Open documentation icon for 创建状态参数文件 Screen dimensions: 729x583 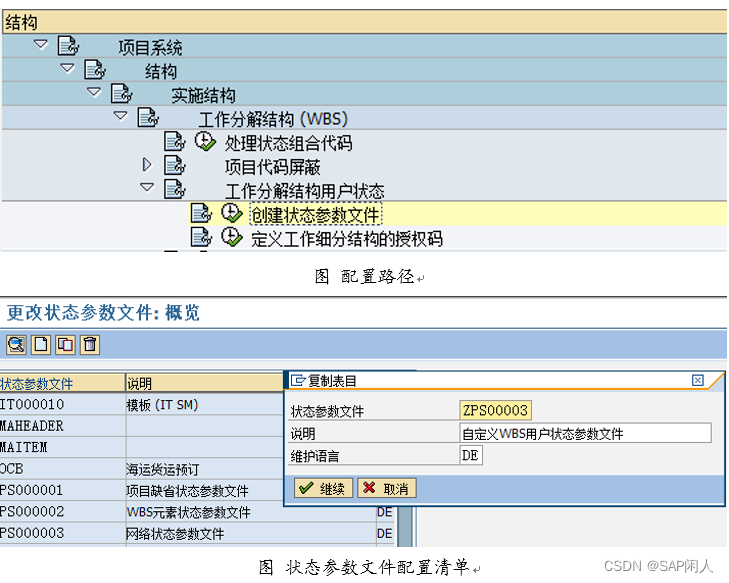point(201,213)
